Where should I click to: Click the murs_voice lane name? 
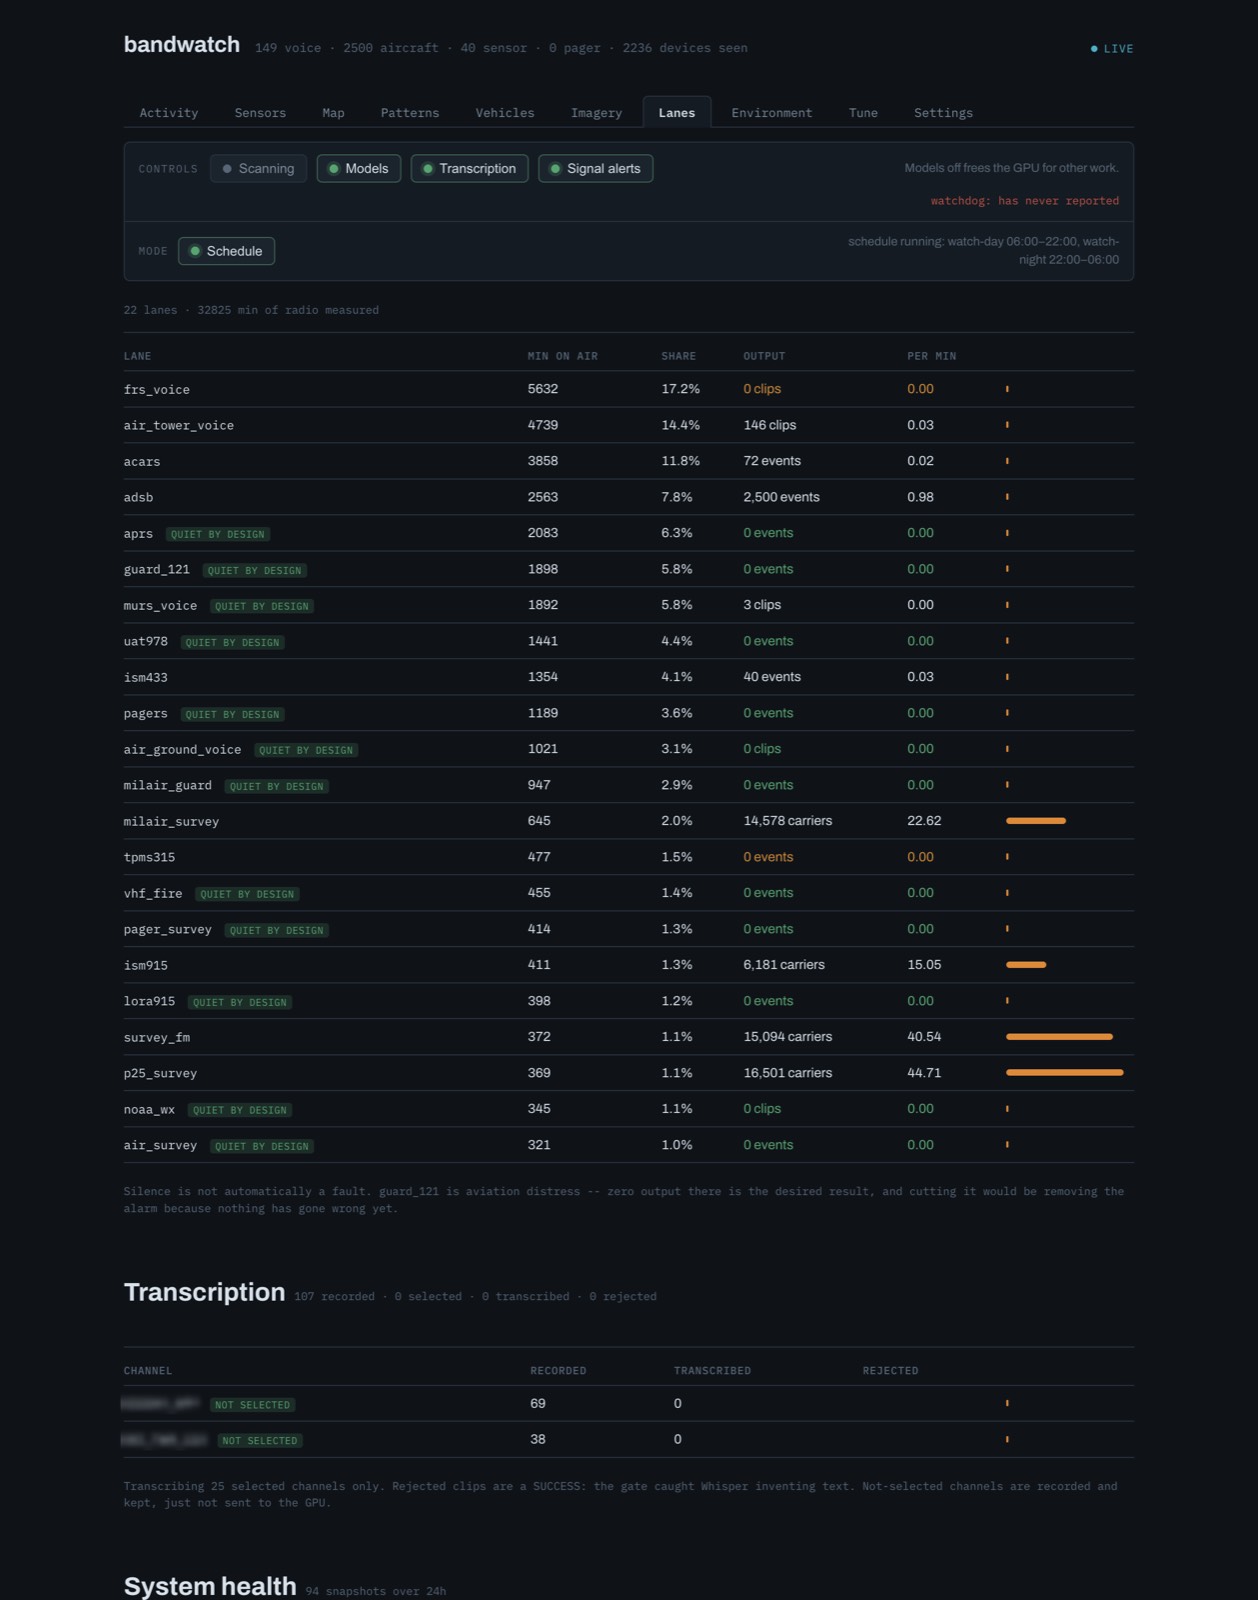click(x=160, y=605)
